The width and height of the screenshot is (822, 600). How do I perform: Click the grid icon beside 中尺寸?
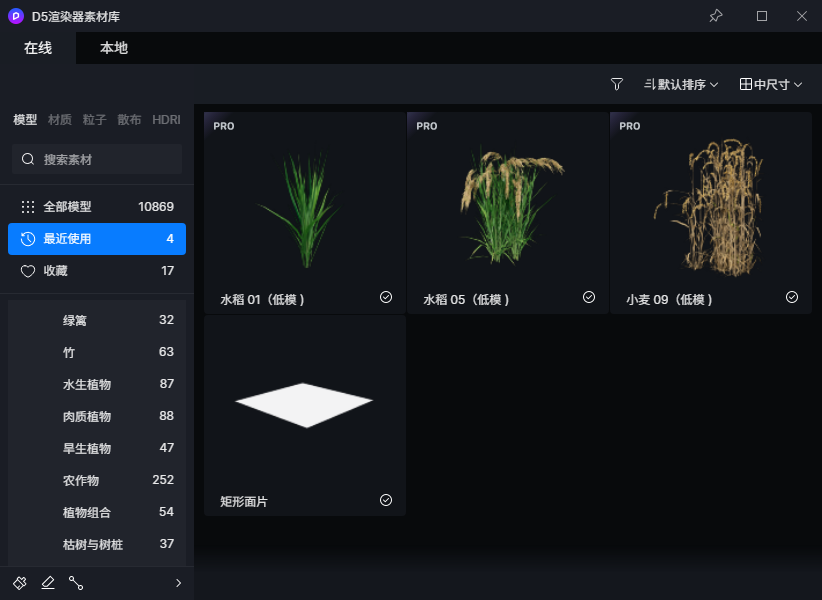(x=745, y=84)
